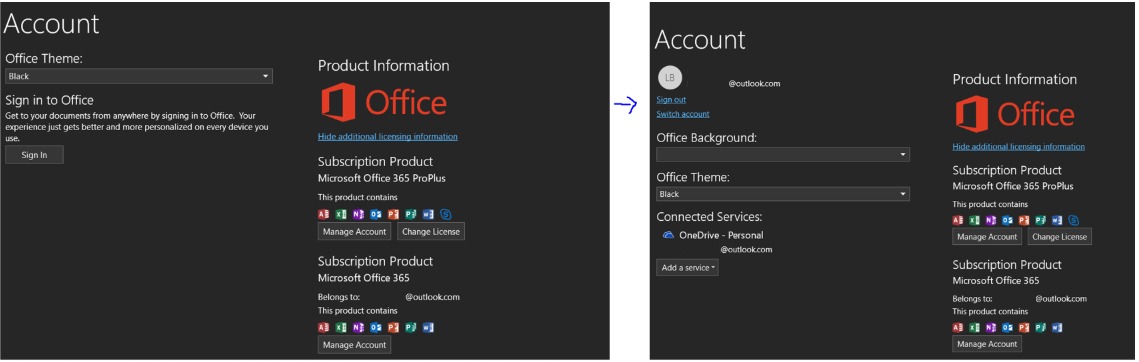The height and width of the screenshot is (362, 1139).
Task: Click the OneDrive cloud icon under Connected Services
Action: pyautogui.click(x=668, y=235)
